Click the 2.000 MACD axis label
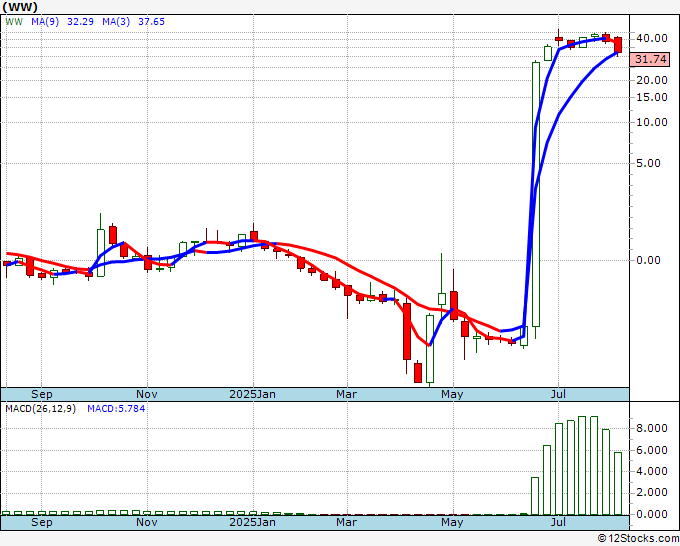The width and height of the screenshot is (680, 546). pyautogui.click(x=651, y=492)
